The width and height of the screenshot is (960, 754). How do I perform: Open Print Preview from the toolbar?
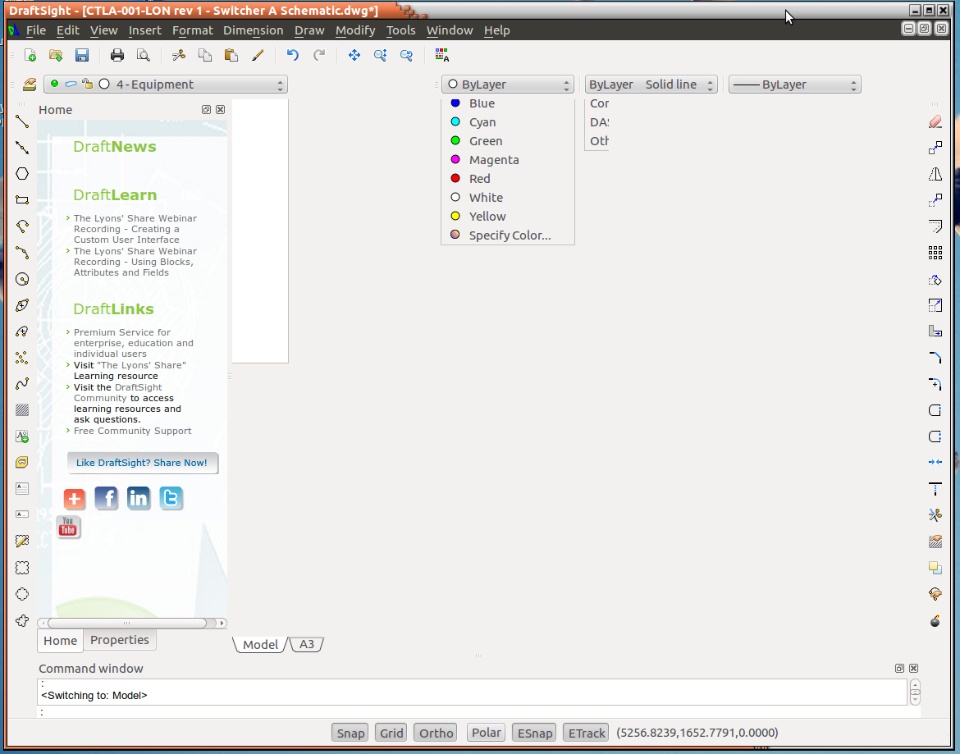click(143, 55)
